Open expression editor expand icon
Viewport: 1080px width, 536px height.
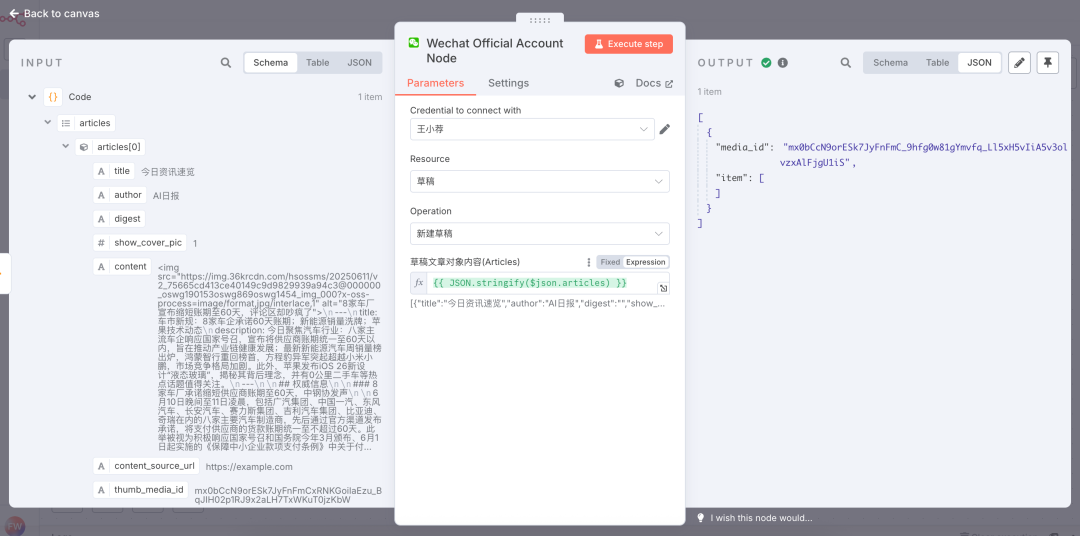point(662,288)
